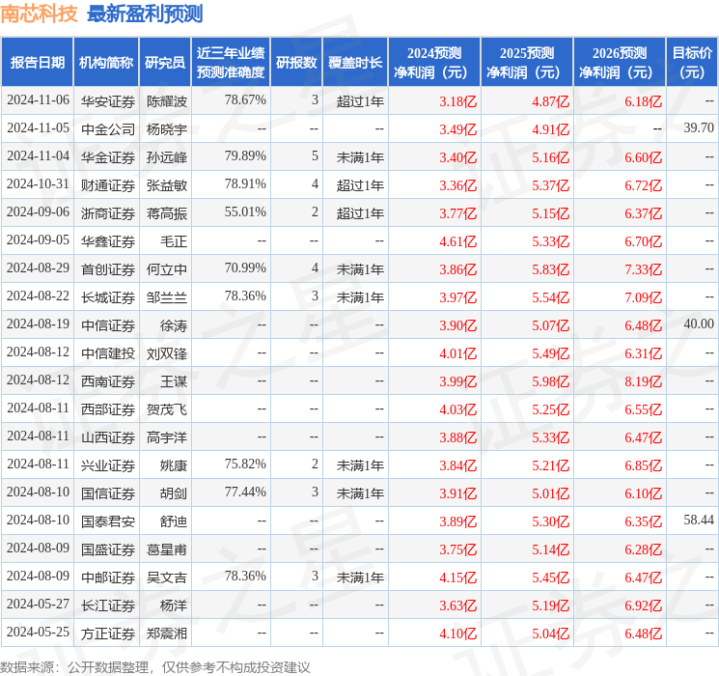Viewport: 719px width, 676px height.
Task: Click the 77.44% accuracy value
Action: click(x=245, y=492)
